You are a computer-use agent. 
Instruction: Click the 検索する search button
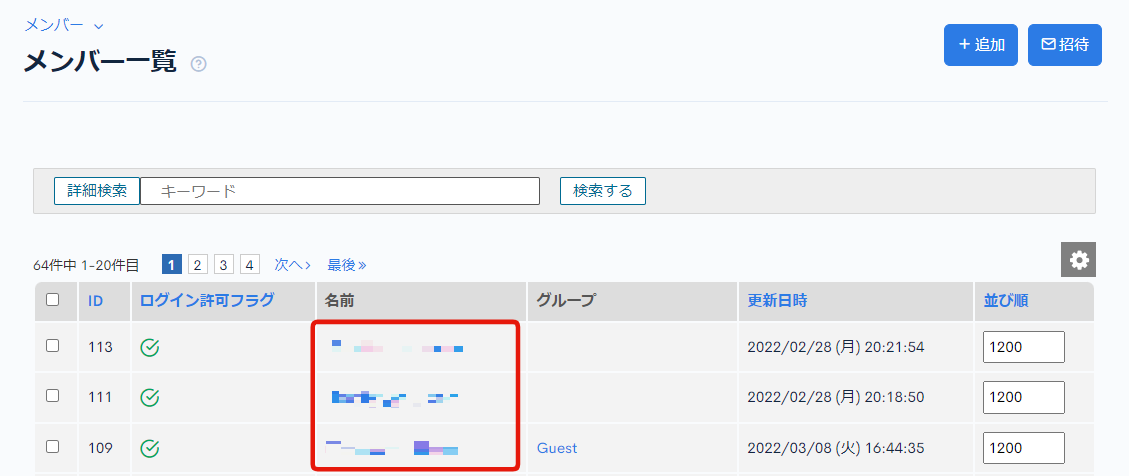(603, 191)
